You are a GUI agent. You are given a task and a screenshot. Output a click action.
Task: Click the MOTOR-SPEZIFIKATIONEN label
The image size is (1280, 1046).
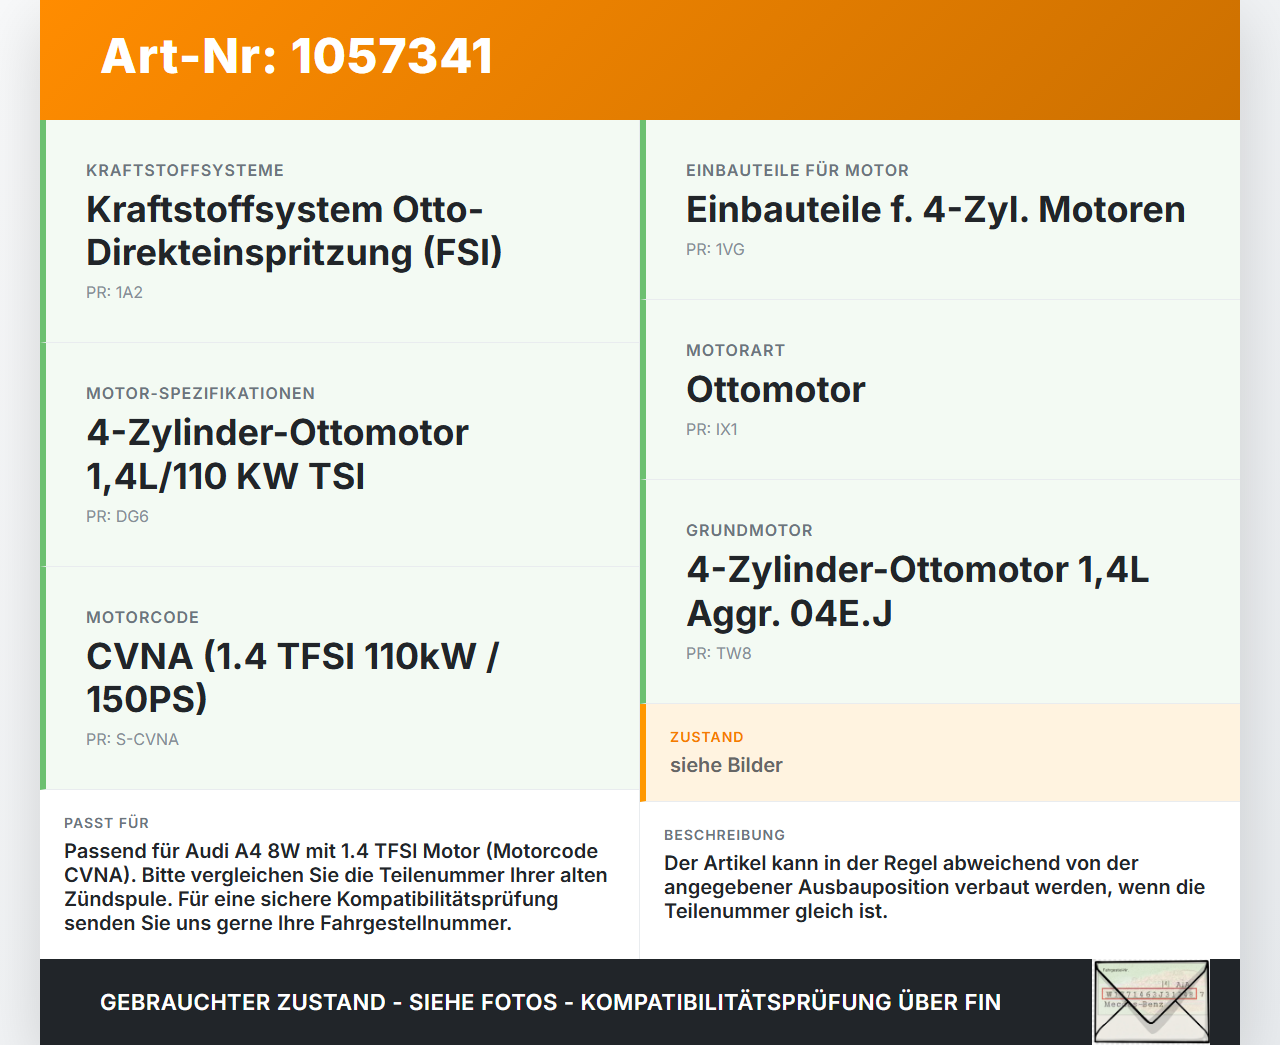tap(200, 393)
